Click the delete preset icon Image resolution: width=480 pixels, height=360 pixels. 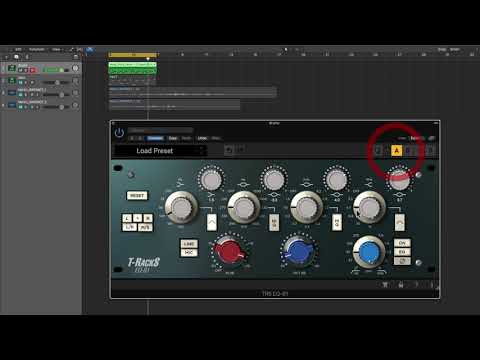240,150
